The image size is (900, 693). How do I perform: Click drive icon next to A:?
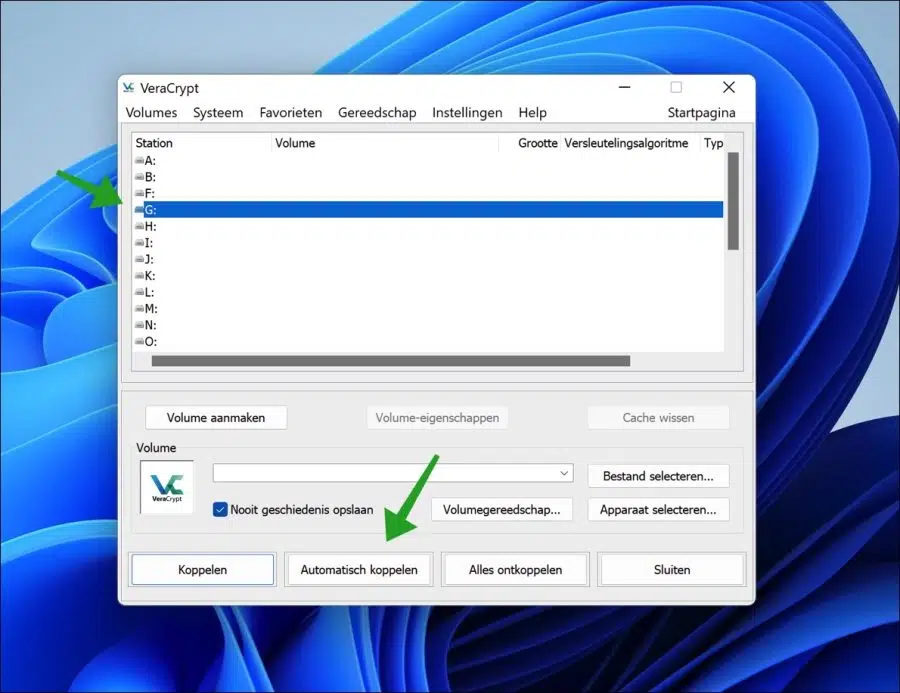139,160
